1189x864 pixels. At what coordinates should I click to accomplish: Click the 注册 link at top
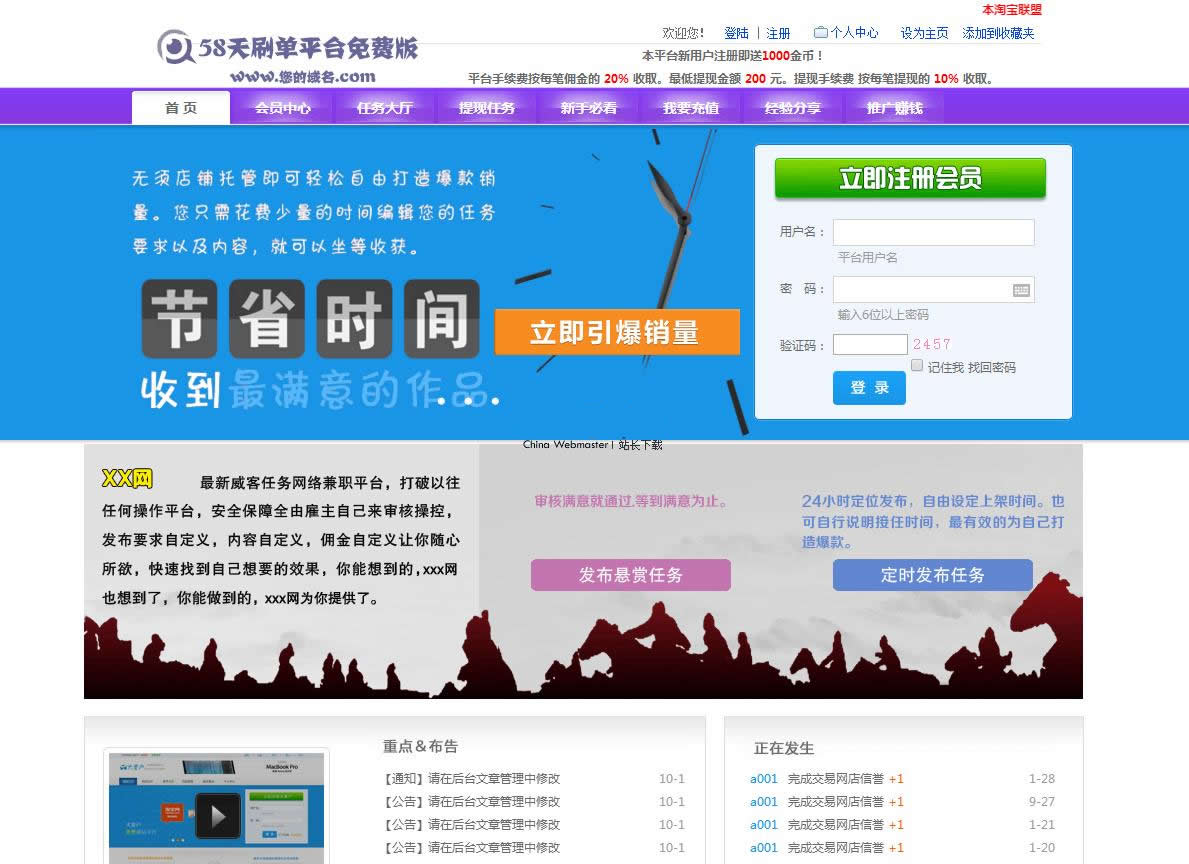tap(778, 33)
